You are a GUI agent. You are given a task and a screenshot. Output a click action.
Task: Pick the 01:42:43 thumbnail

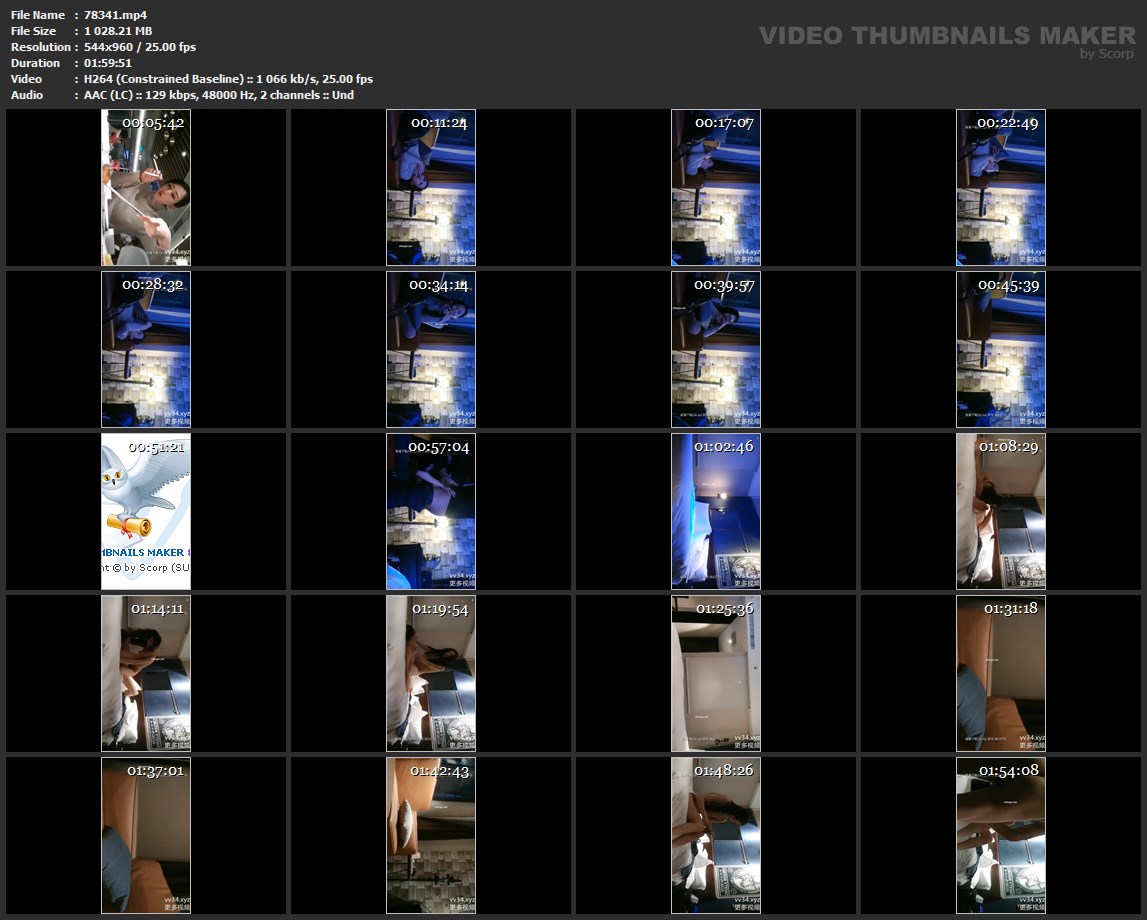point(431,835)
